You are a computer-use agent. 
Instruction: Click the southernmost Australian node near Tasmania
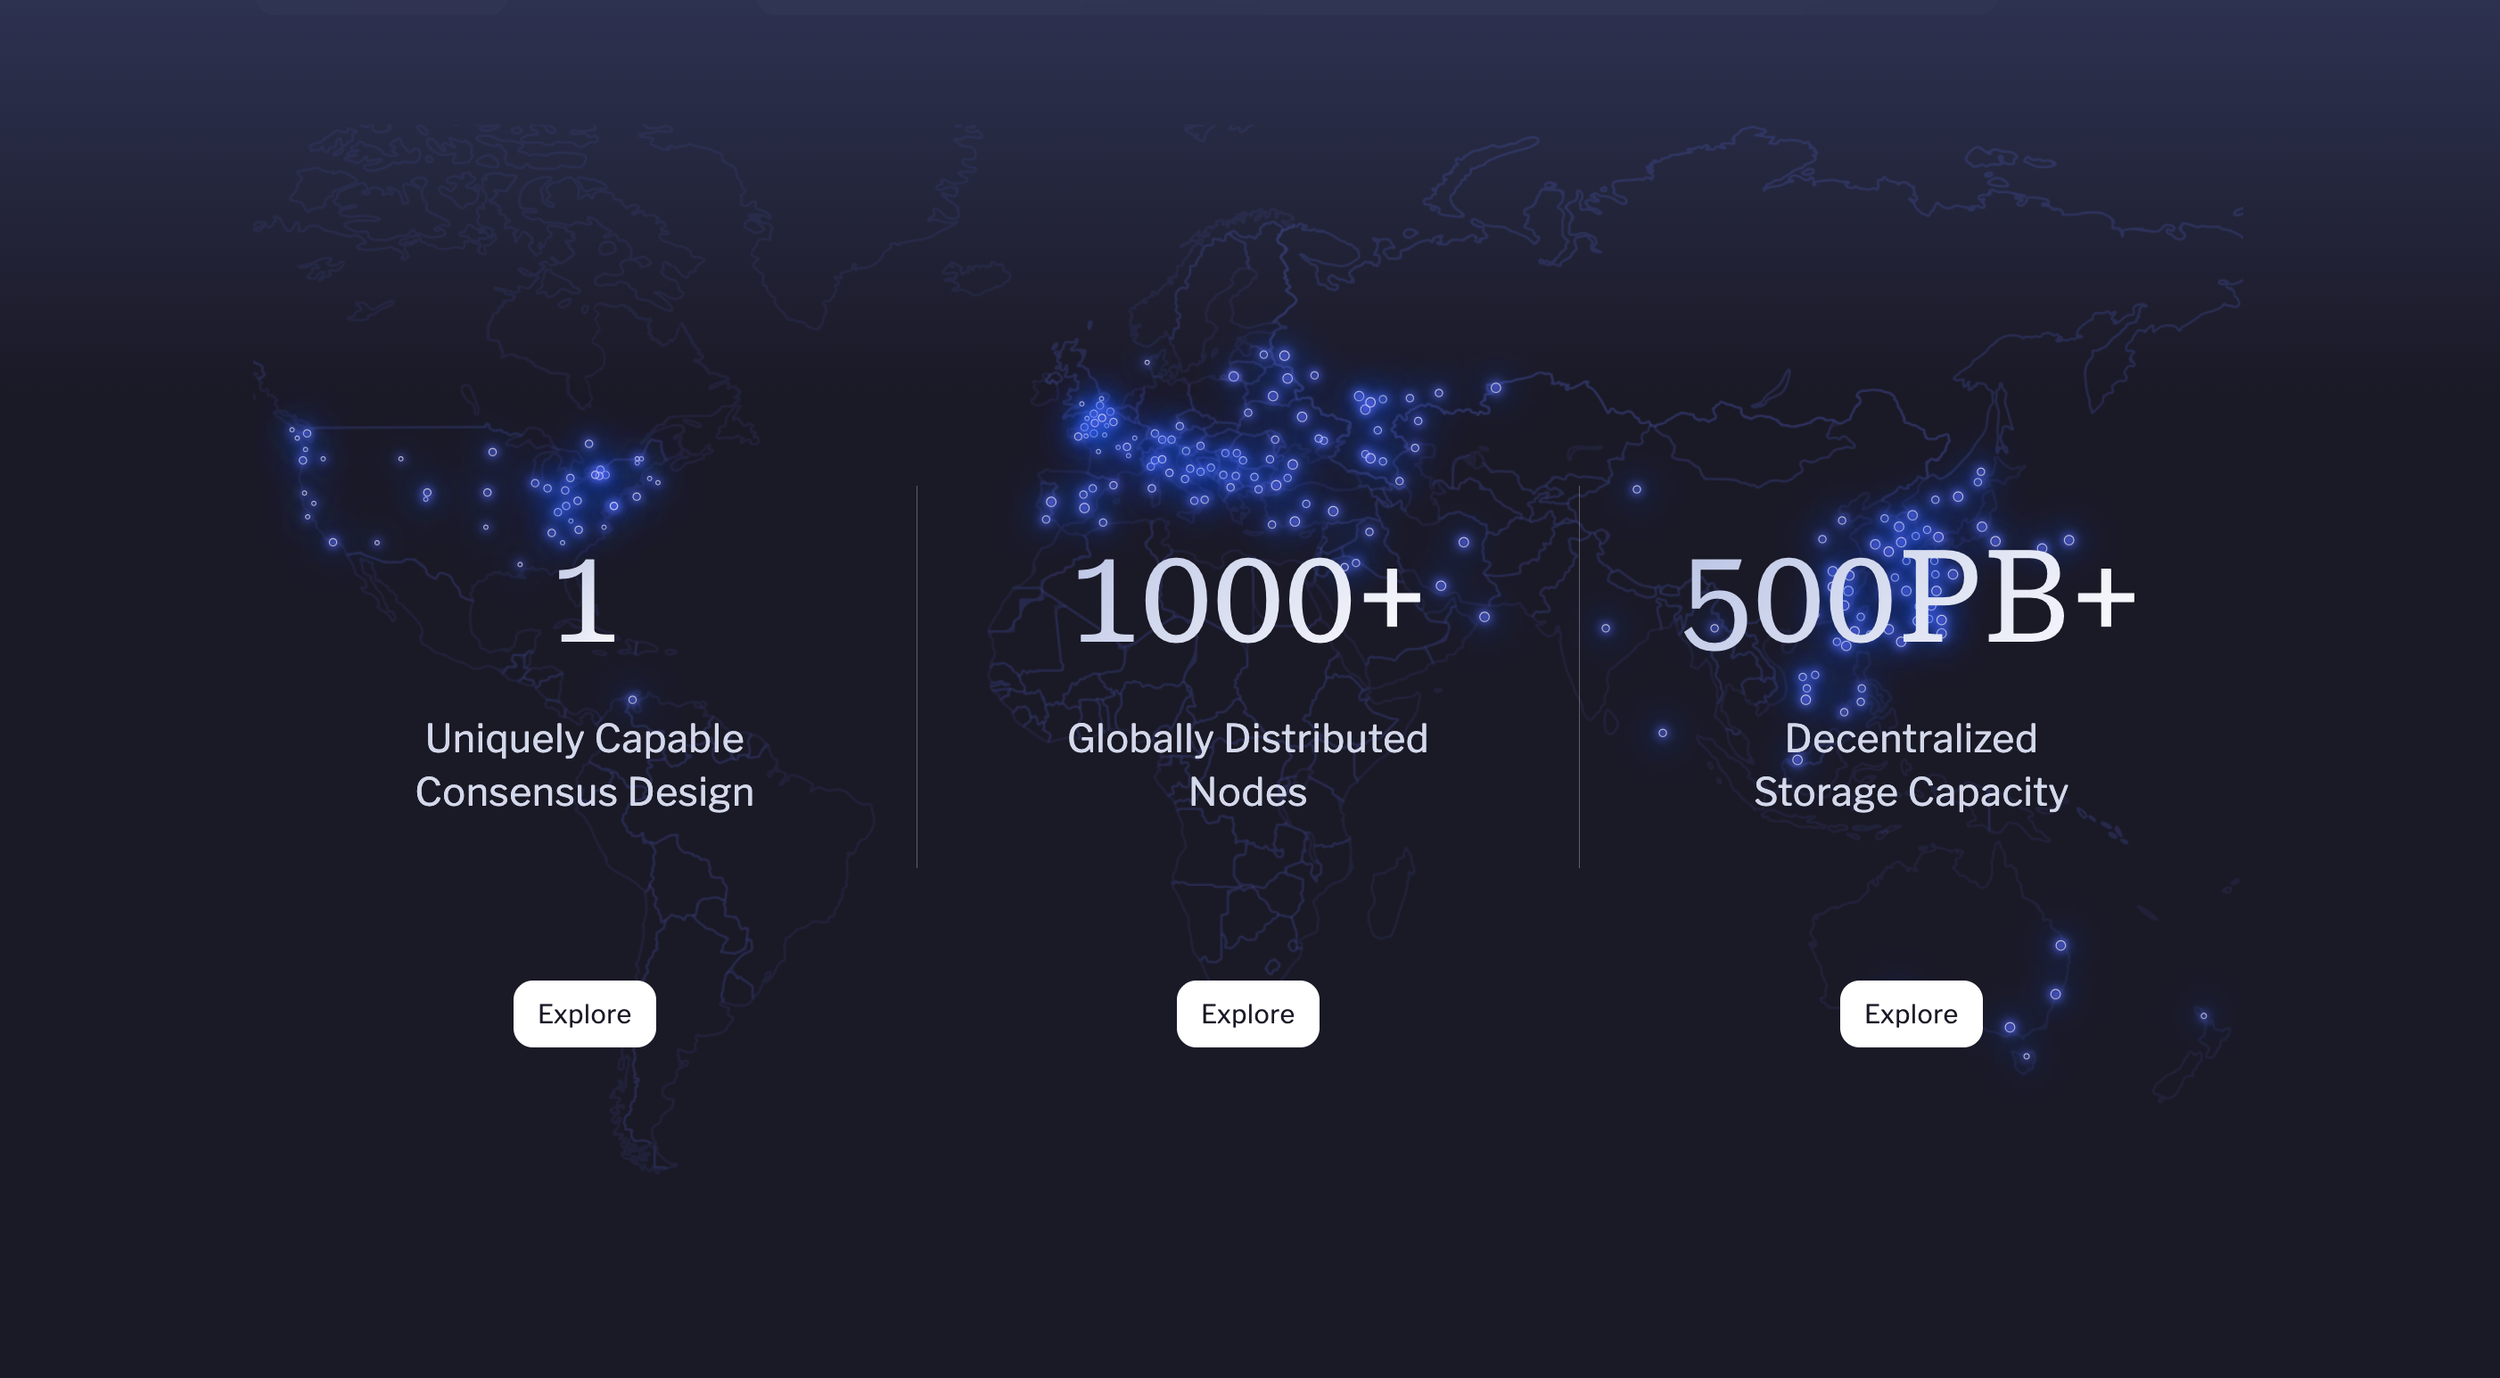click(x=2026, y=1056)
